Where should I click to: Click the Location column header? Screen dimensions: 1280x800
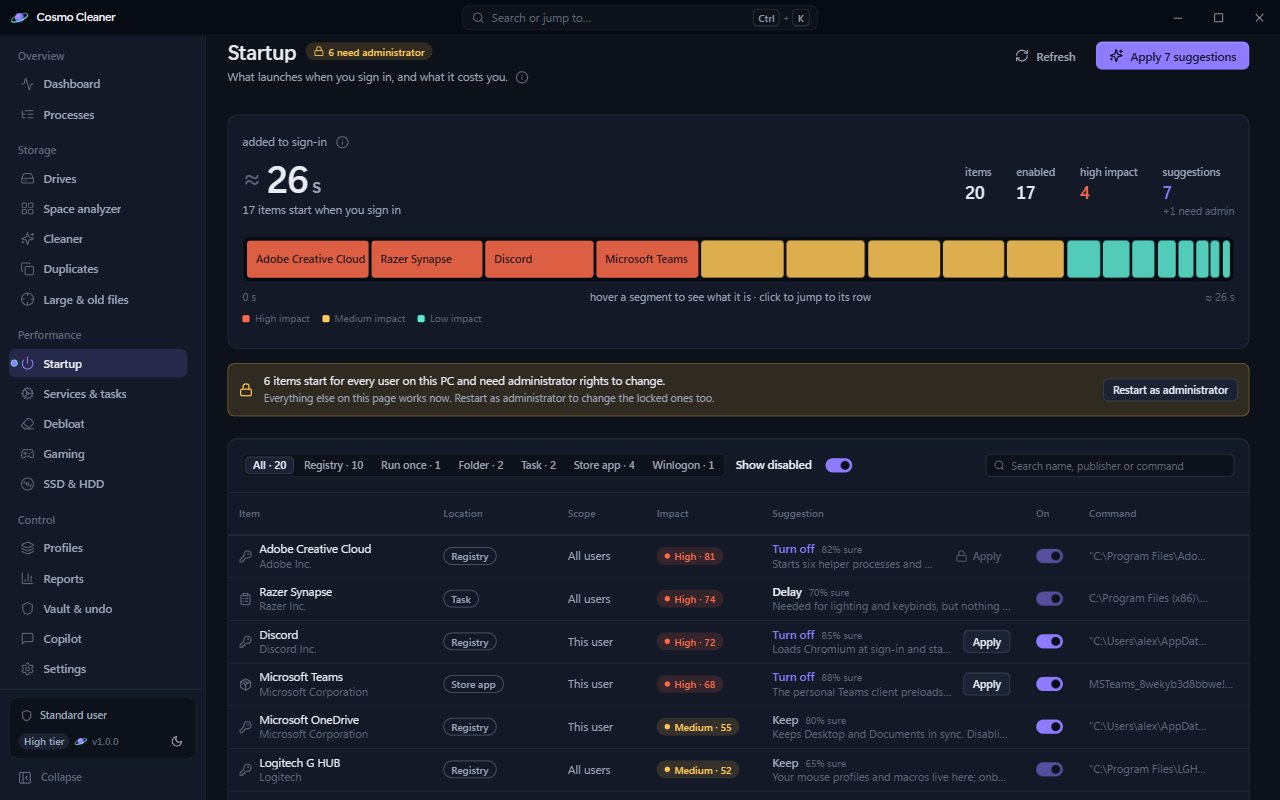[x=463, y=514]
